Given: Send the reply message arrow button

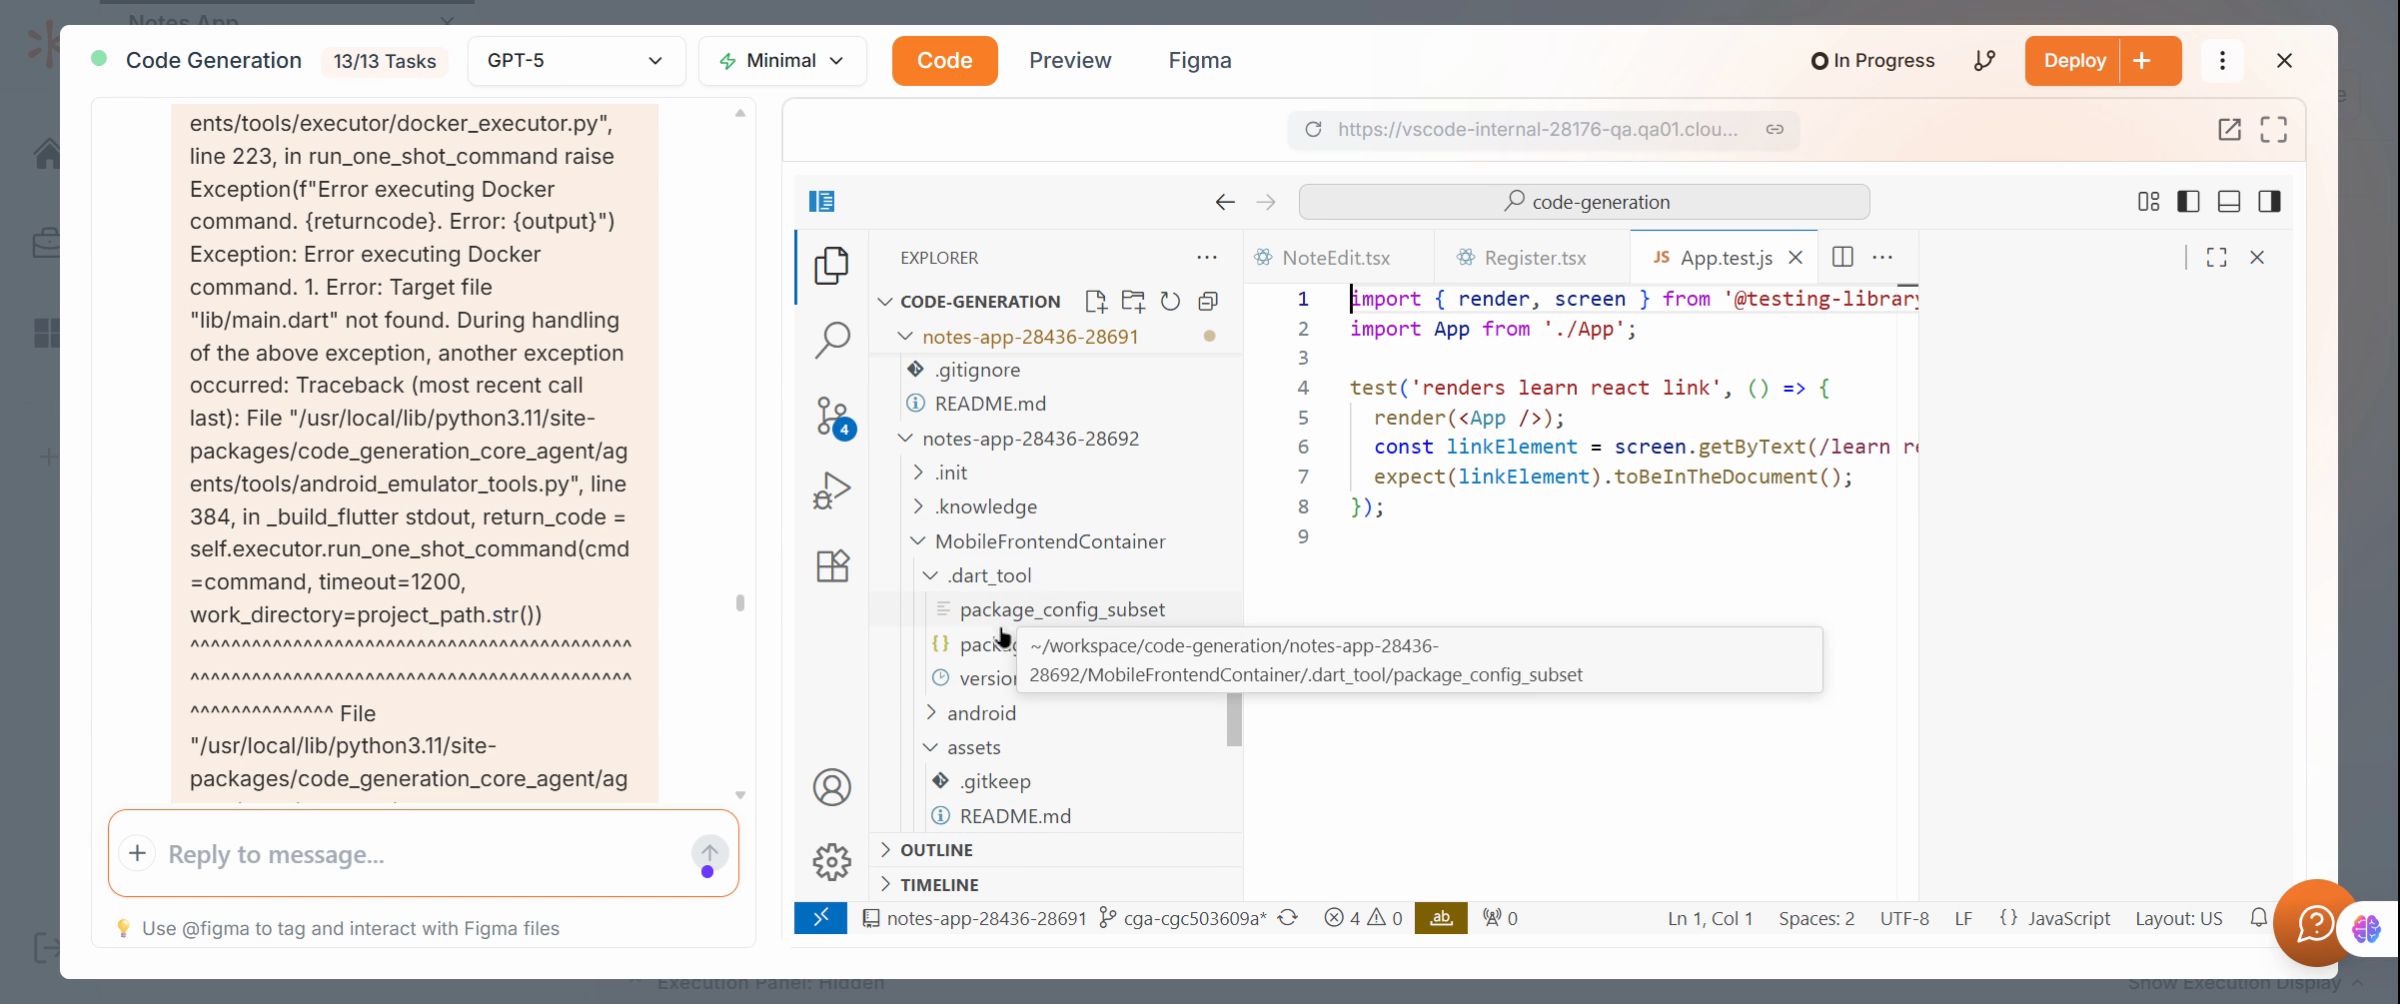Looking at the screenshot, I should tap(708, 853).
